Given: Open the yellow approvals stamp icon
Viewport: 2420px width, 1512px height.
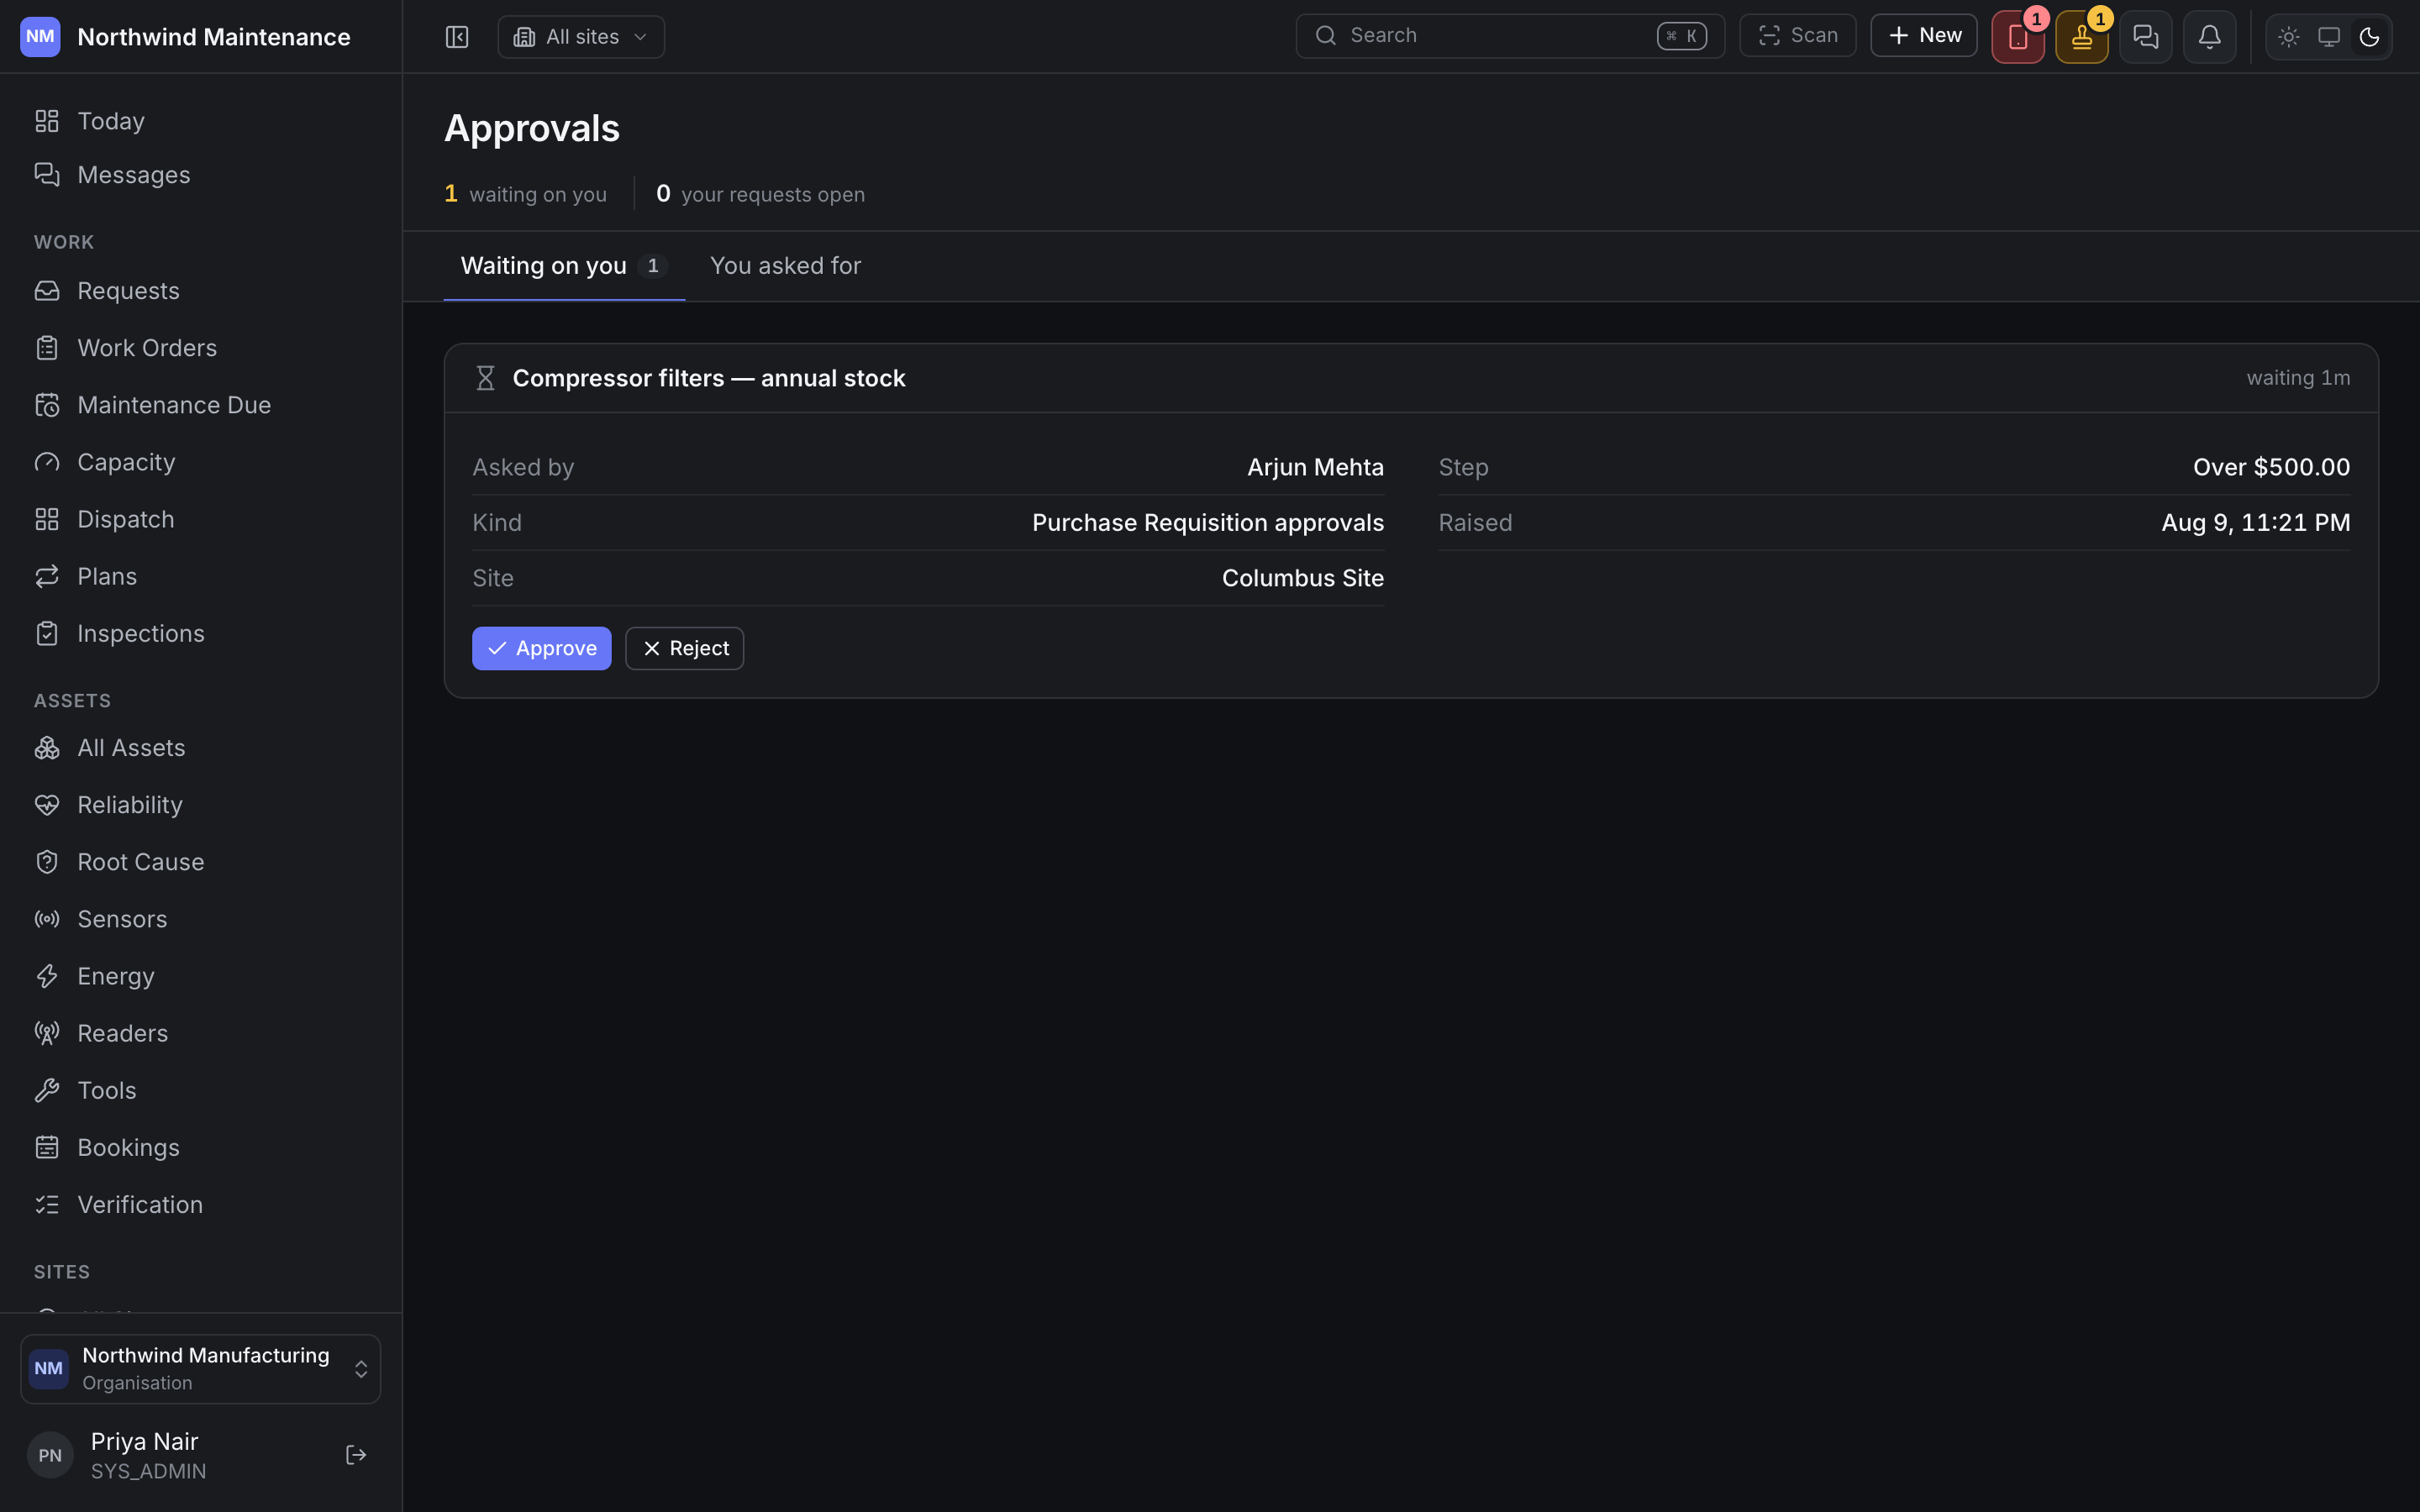Looking at the screenshot, I should point(2081,38).
